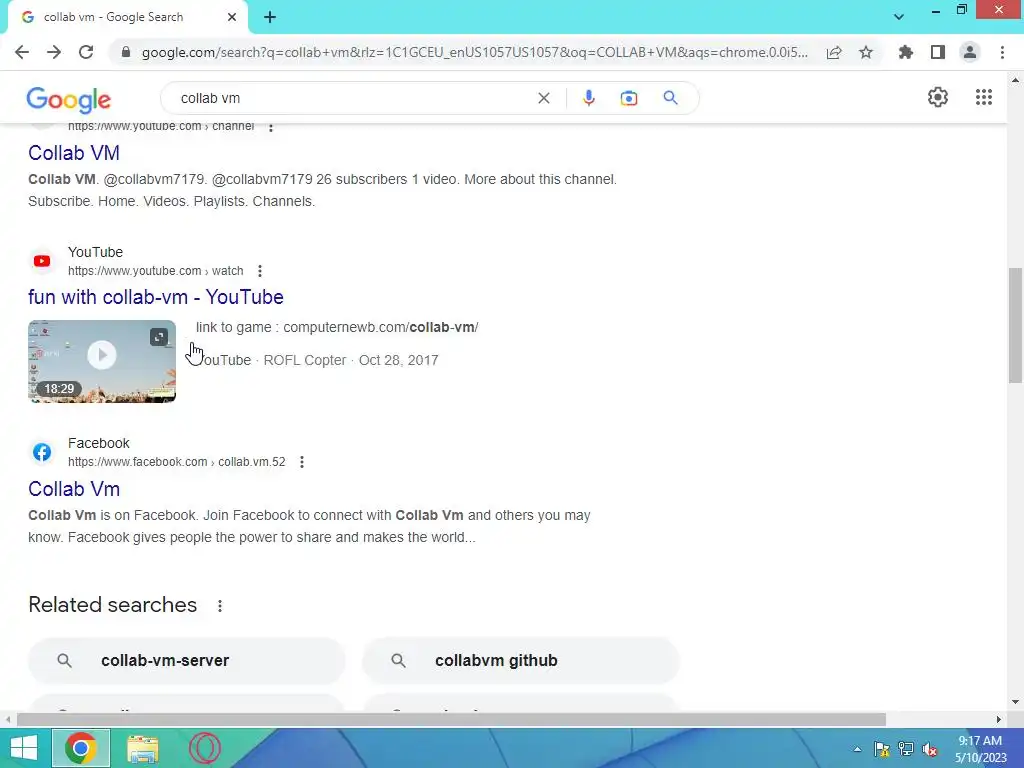Open Collab Vm Facebook result
The width and height of the screenshot is (1024, 768).
click(74, 489)
